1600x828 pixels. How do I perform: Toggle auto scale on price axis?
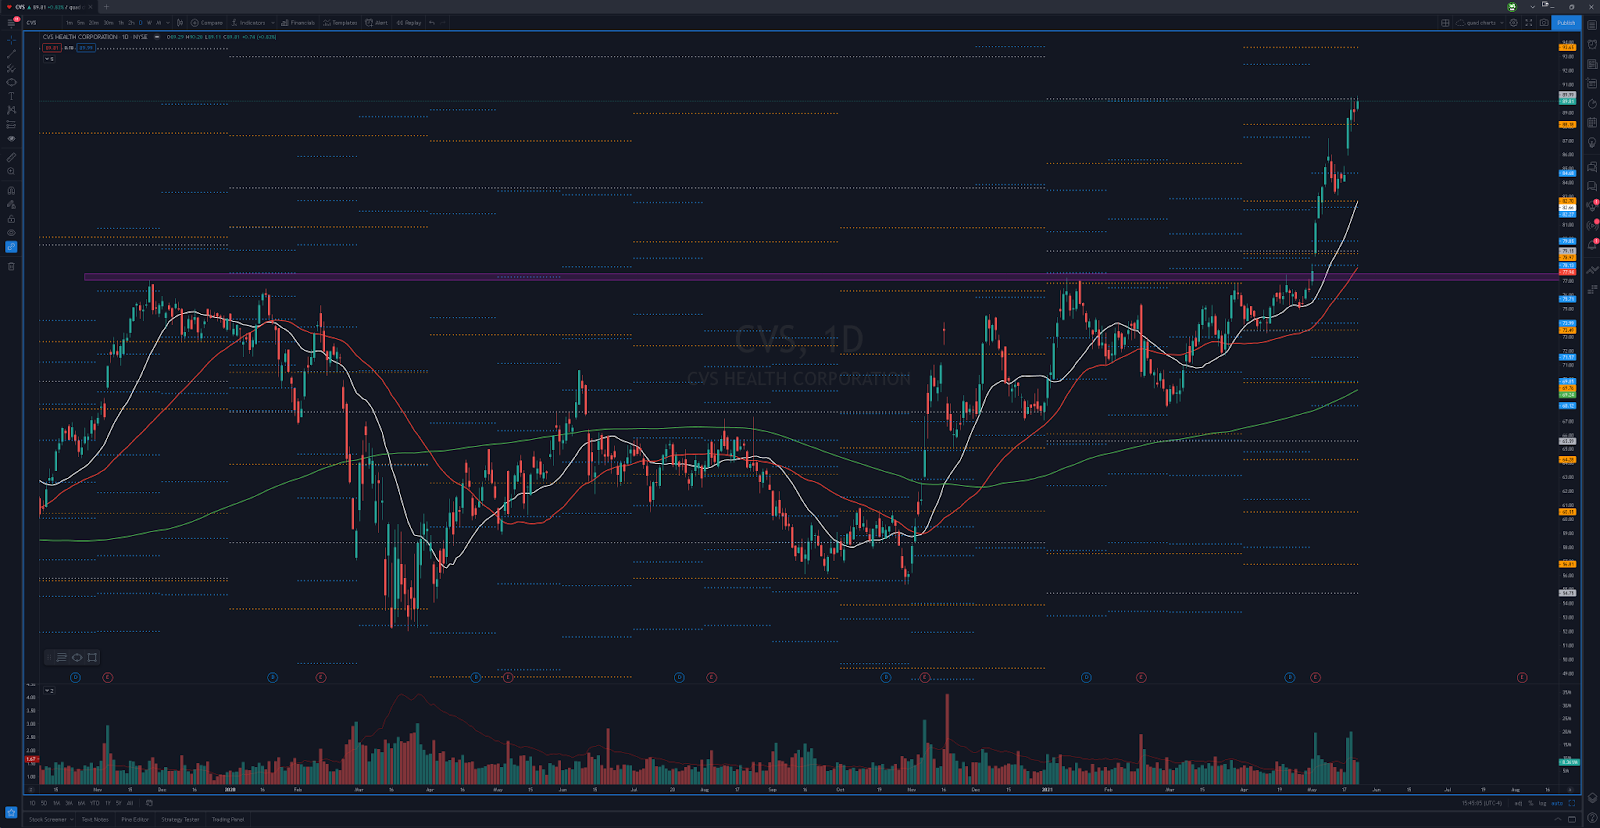click(x=1557, y=803)
